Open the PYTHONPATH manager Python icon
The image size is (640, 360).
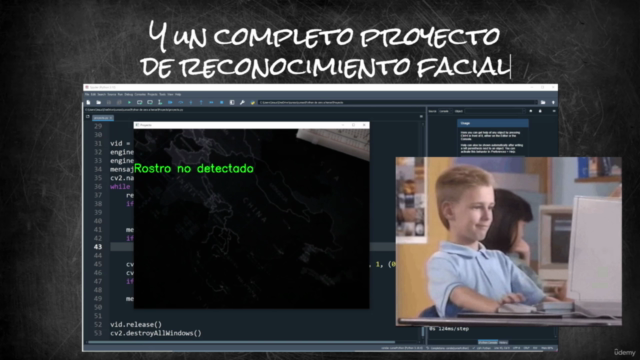pos(253,102)
